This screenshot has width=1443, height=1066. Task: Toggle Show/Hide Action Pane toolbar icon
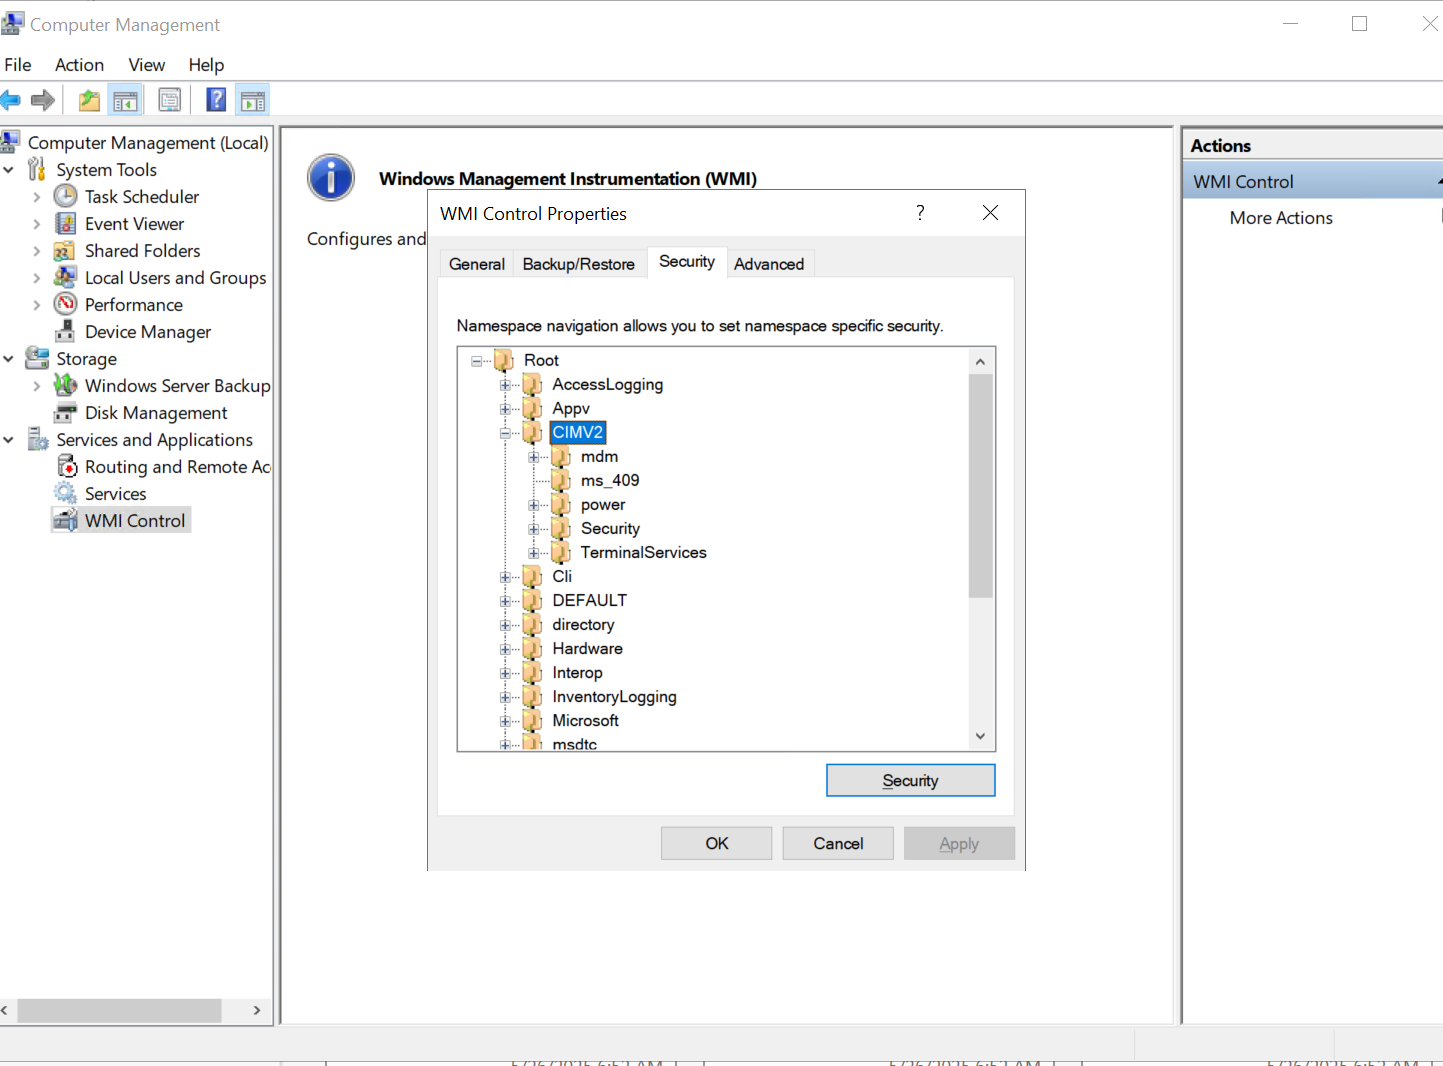click(254, 100)
